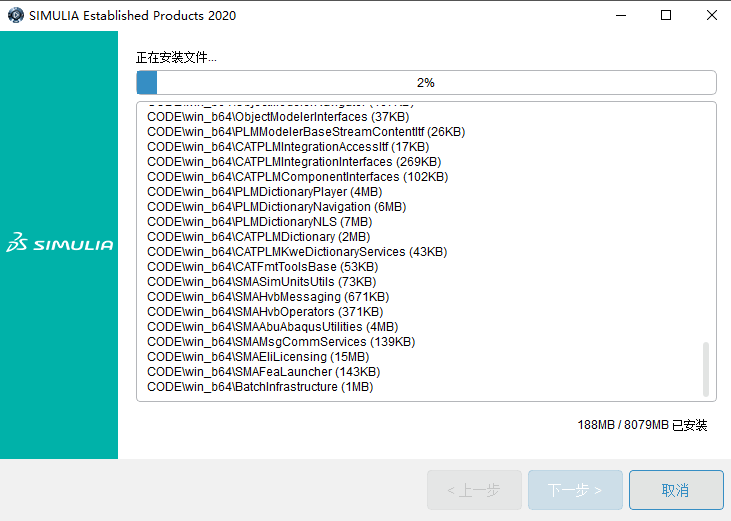The height and width of the screenshot is (521, 731).
Task: Maximize the SIMULIA installer window
Action: pos(666,15)
